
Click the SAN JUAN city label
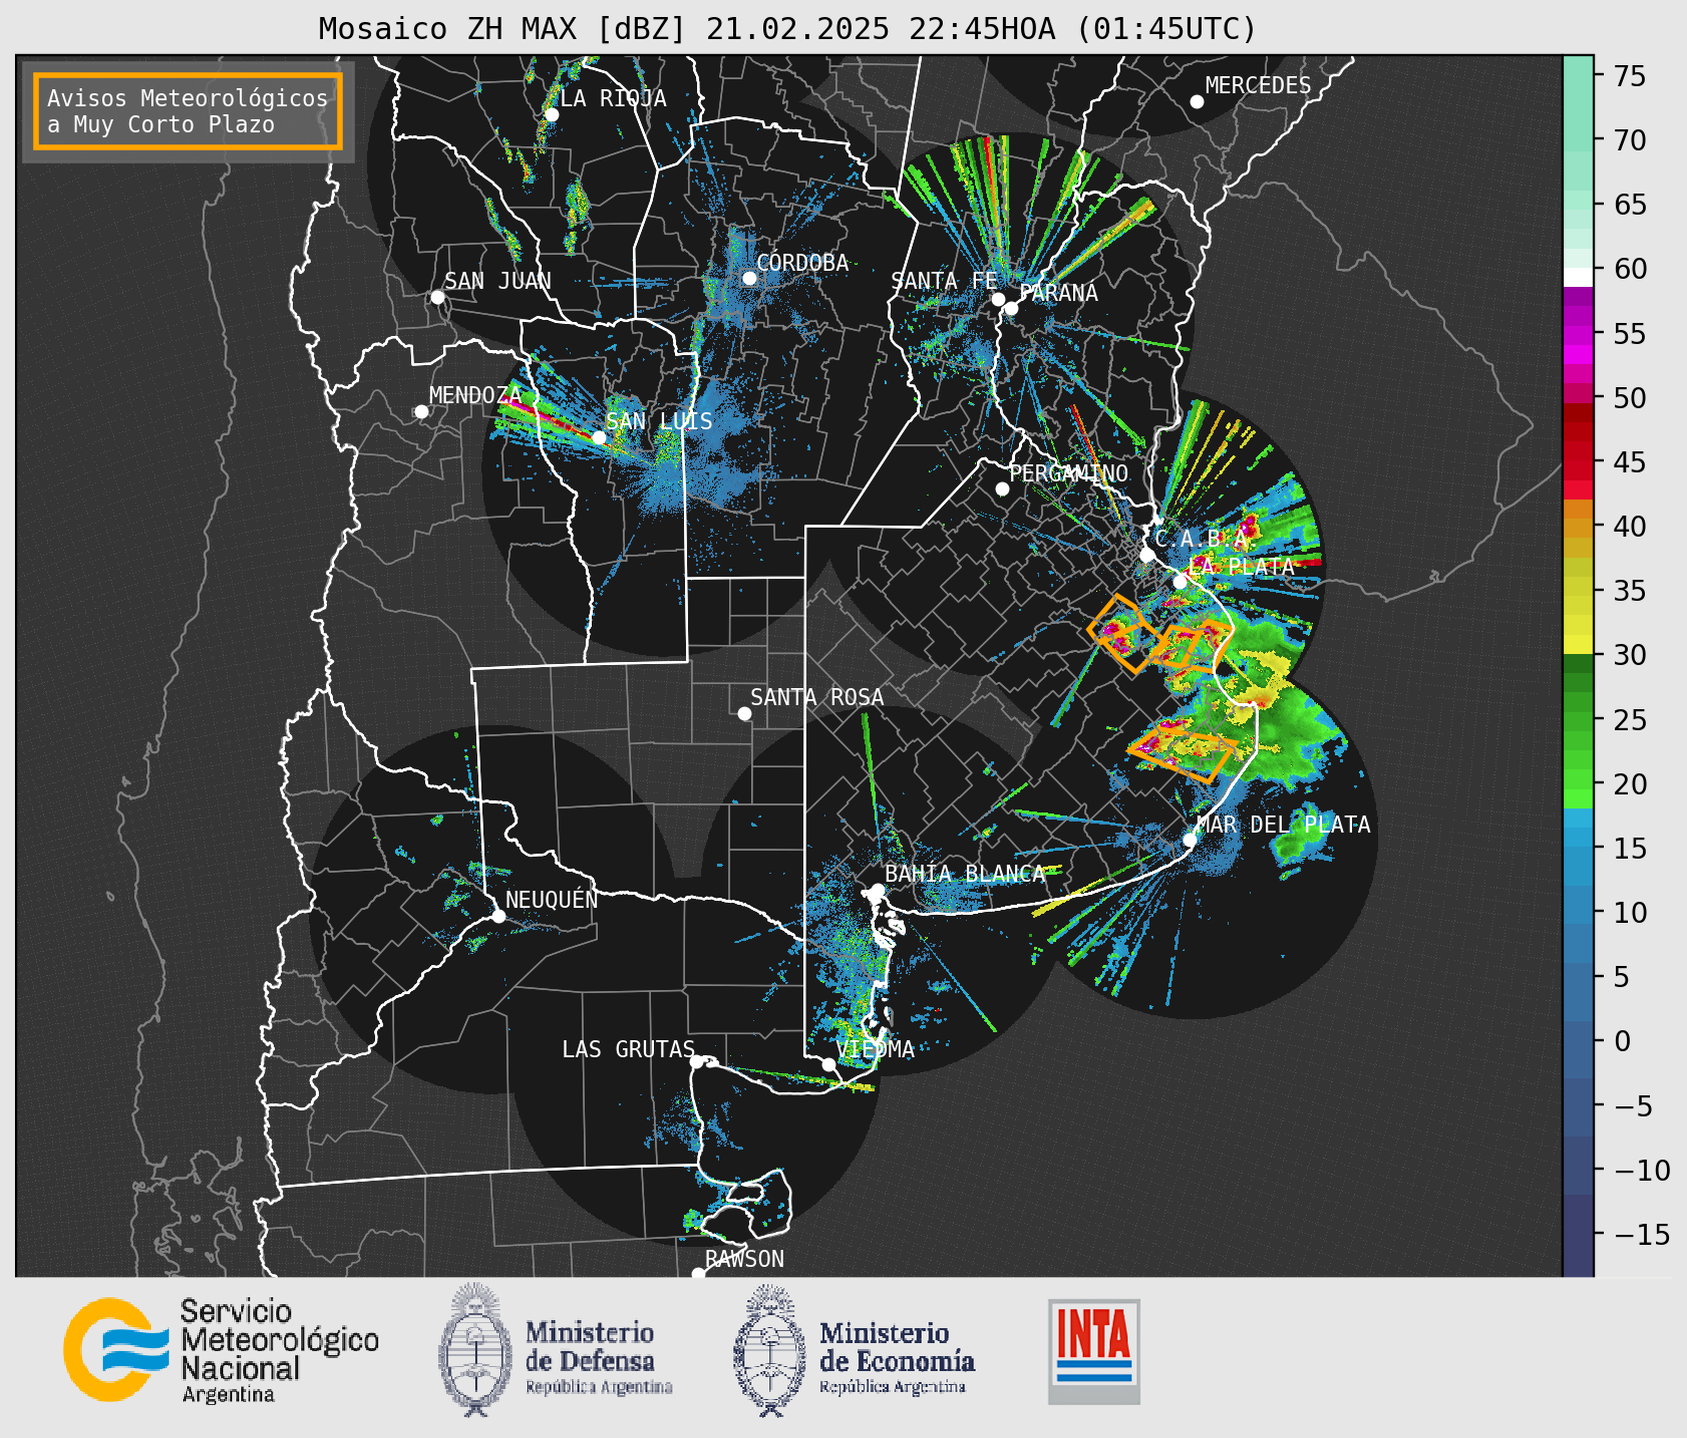point(497,281)
